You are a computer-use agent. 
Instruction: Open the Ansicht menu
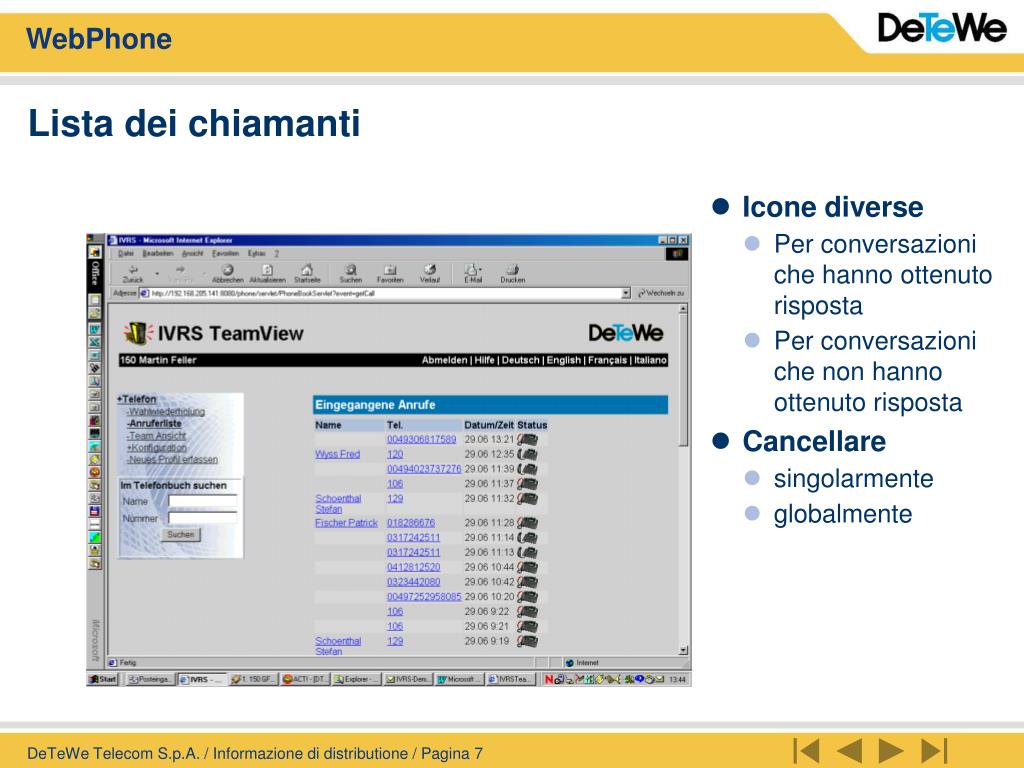pyautogui.click(x=193, y=253)
